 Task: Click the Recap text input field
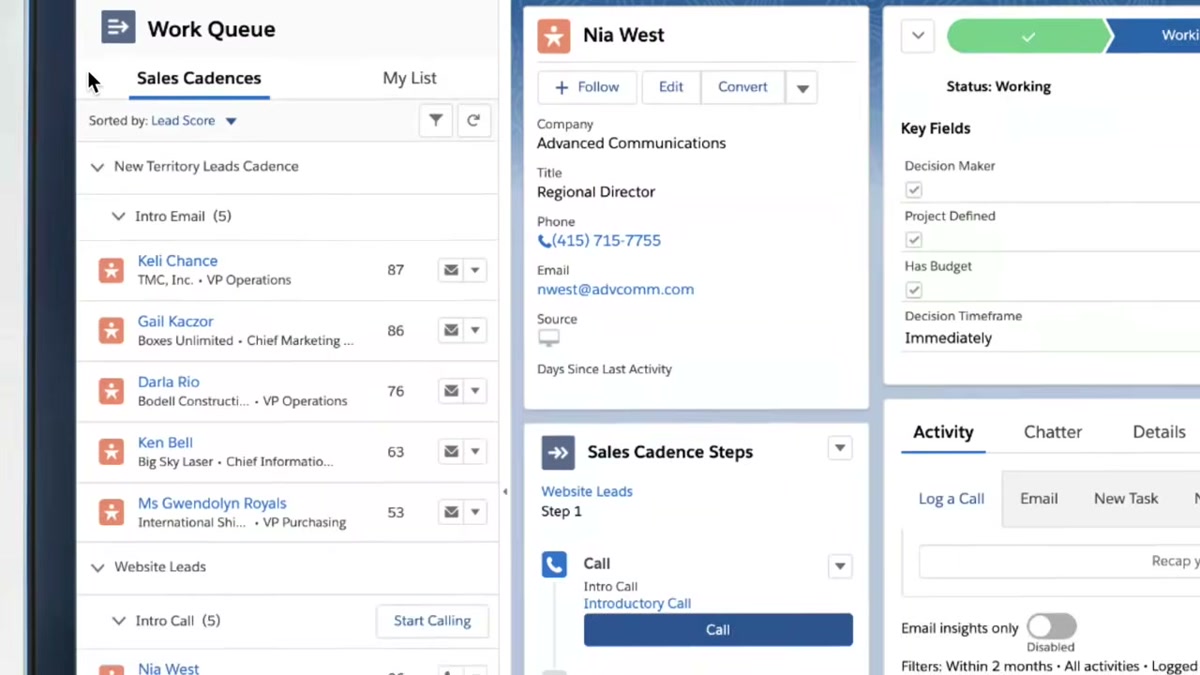[1059, 562]
